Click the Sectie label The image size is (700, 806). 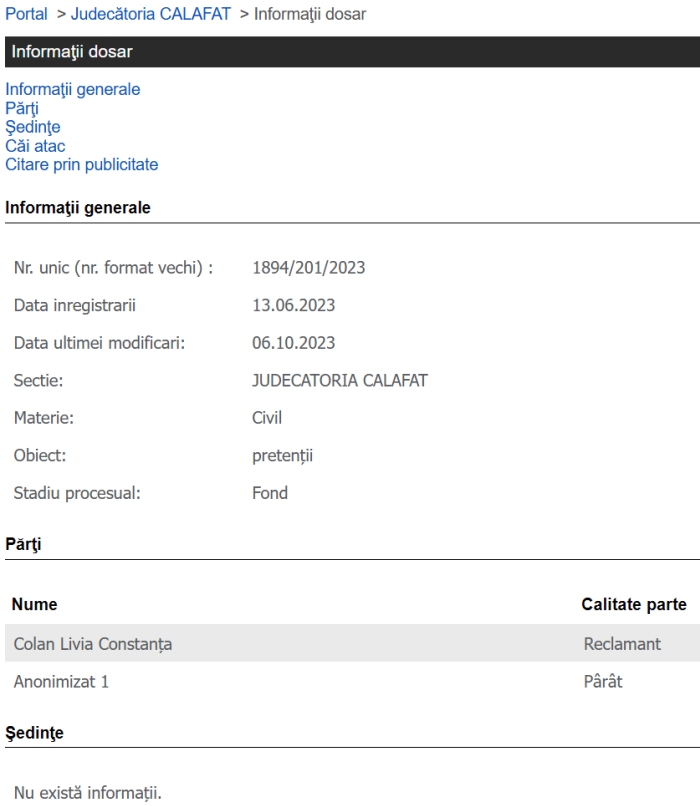point(38,380)
